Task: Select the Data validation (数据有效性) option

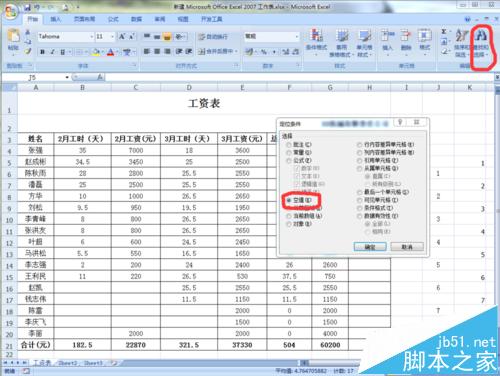Action: (378, 216)
